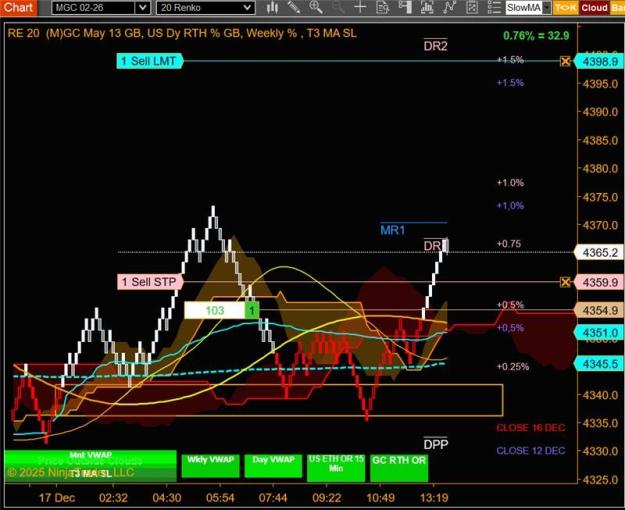
Task: Toggle the Wkly VWAP button
Action: (210, 465)
